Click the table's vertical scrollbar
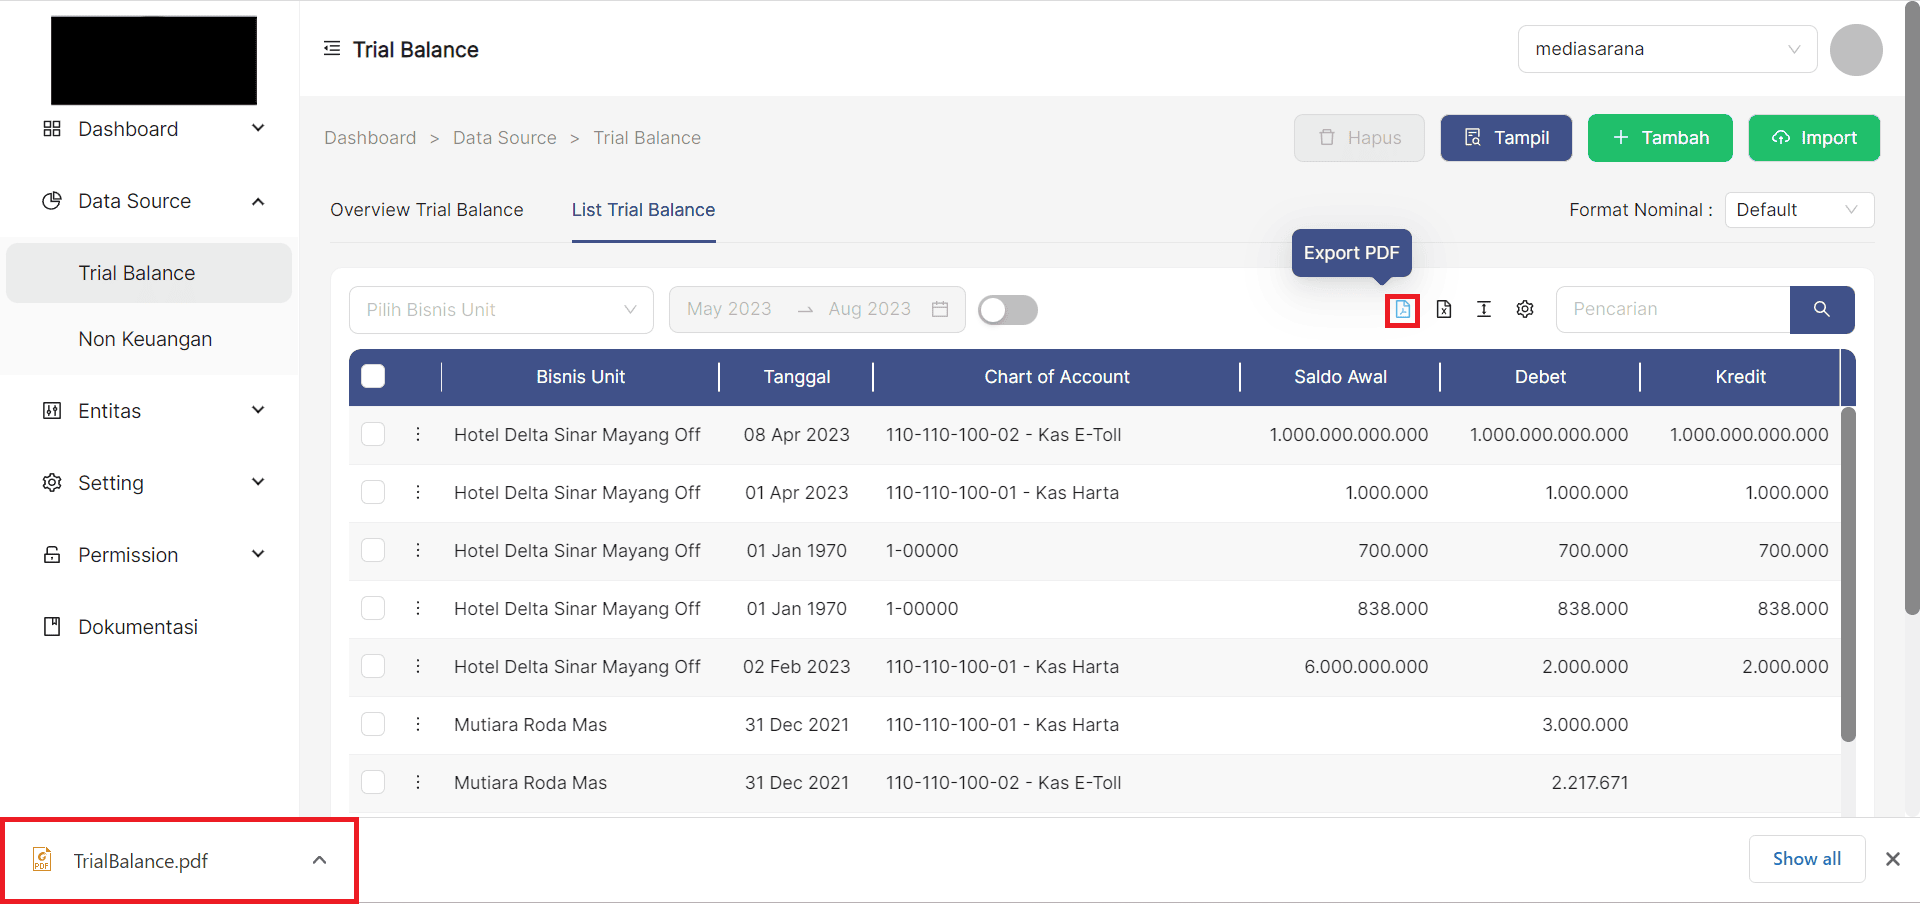1920x910 pixels. click(1848, 574)
